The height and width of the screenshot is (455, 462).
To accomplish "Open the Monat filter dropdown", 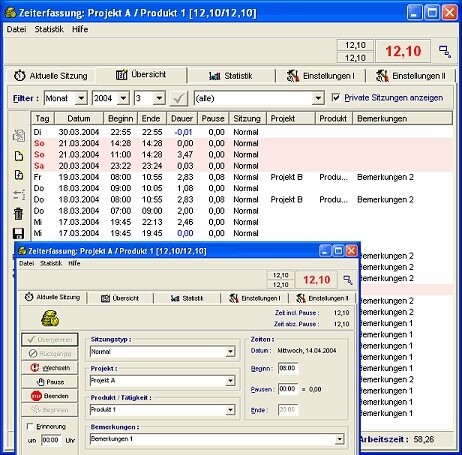I will point(81,98).
